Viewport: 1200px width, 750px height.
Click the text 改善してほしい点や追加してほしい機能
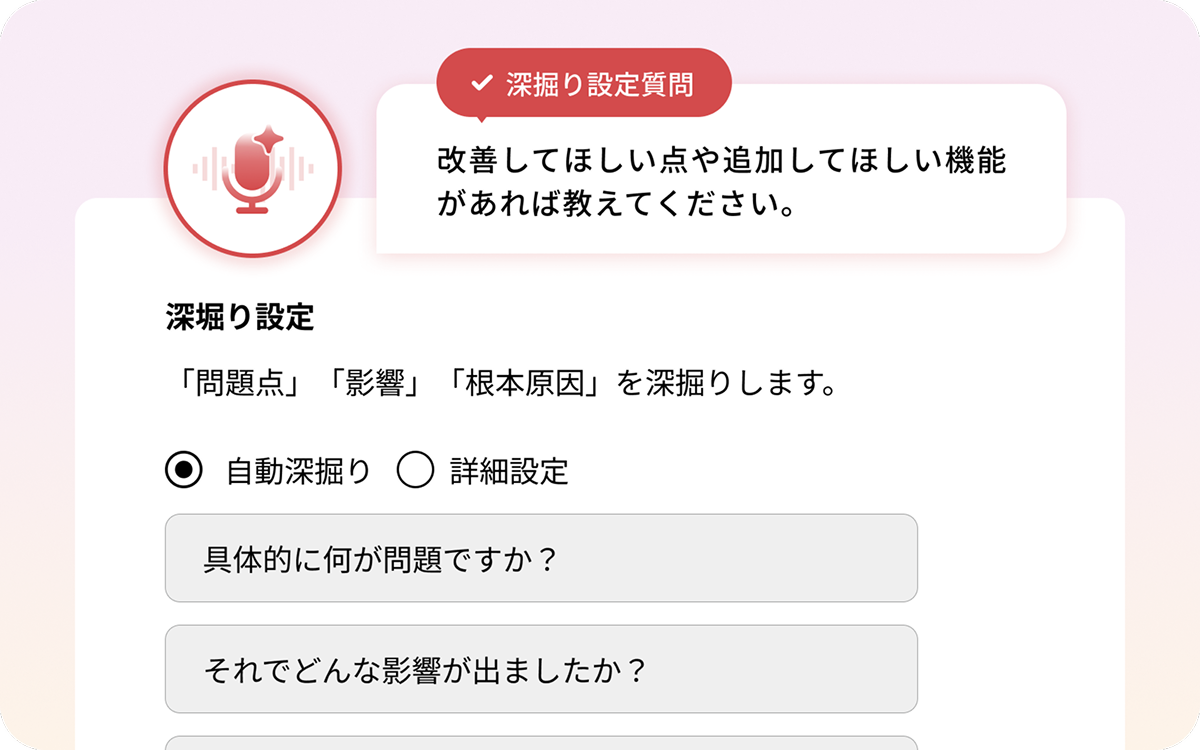point(722,158)
